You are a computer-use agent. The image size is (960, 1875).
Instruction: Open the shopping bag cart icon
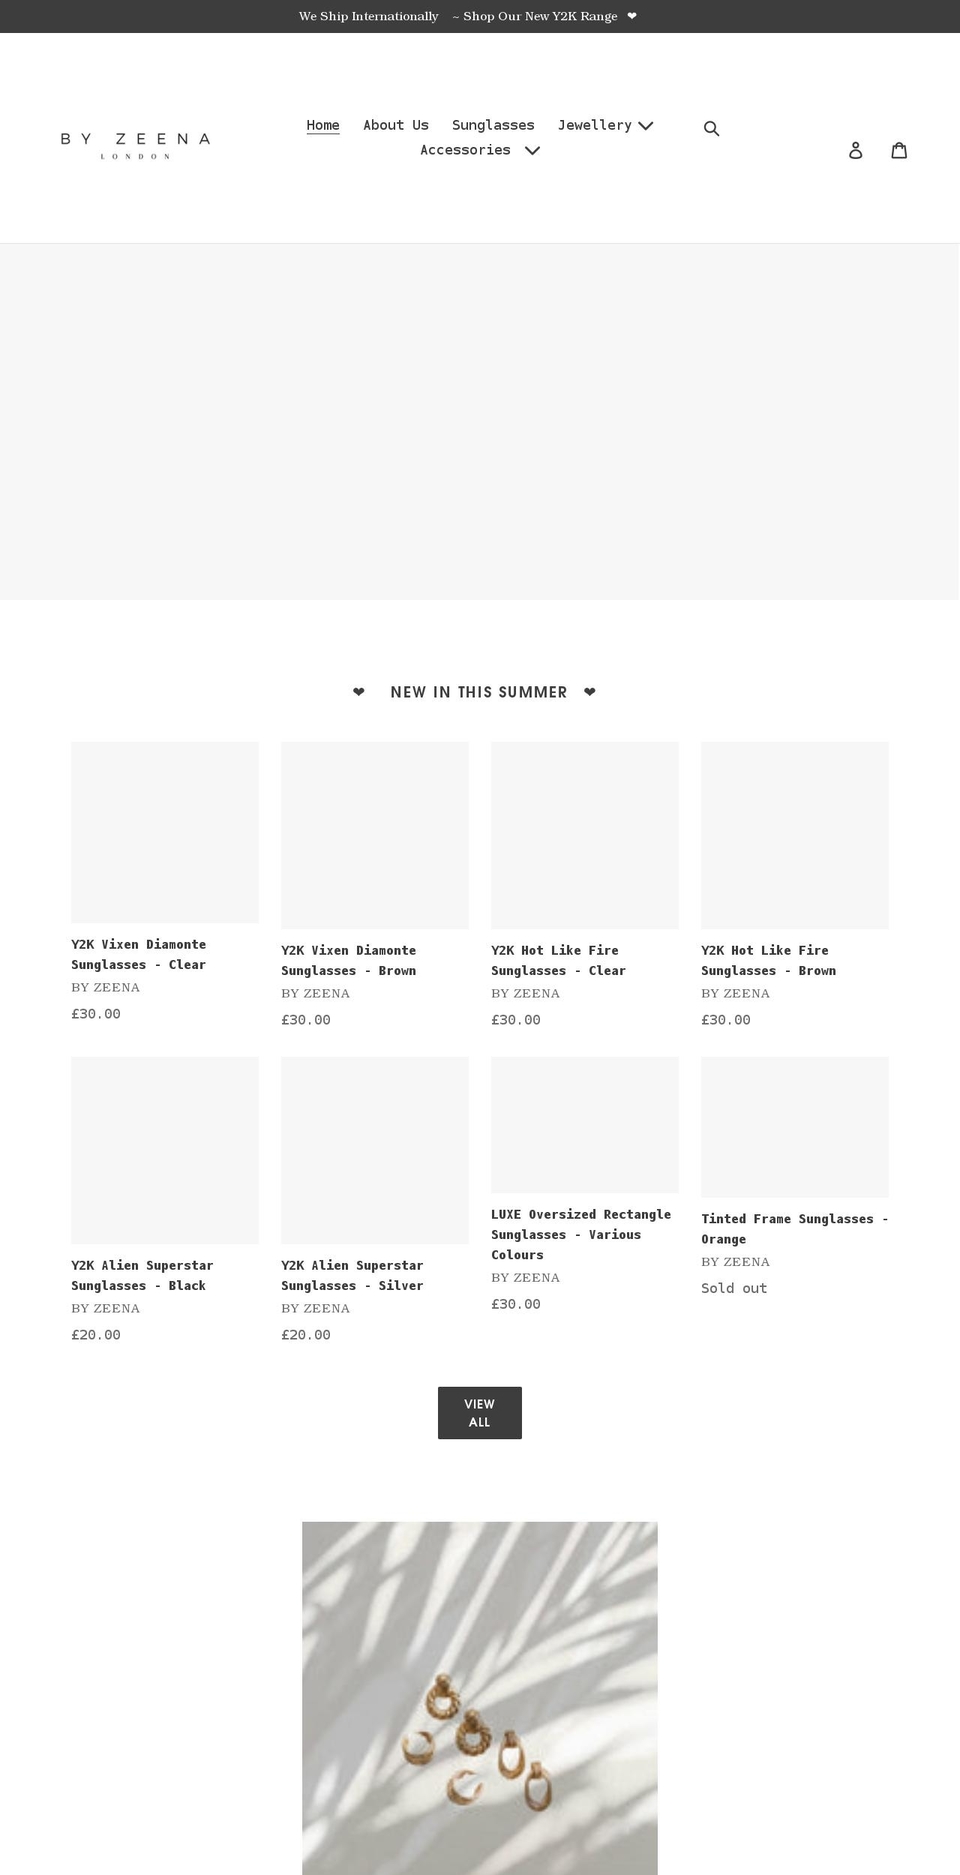pyautogui.click(x=899, y=150)
